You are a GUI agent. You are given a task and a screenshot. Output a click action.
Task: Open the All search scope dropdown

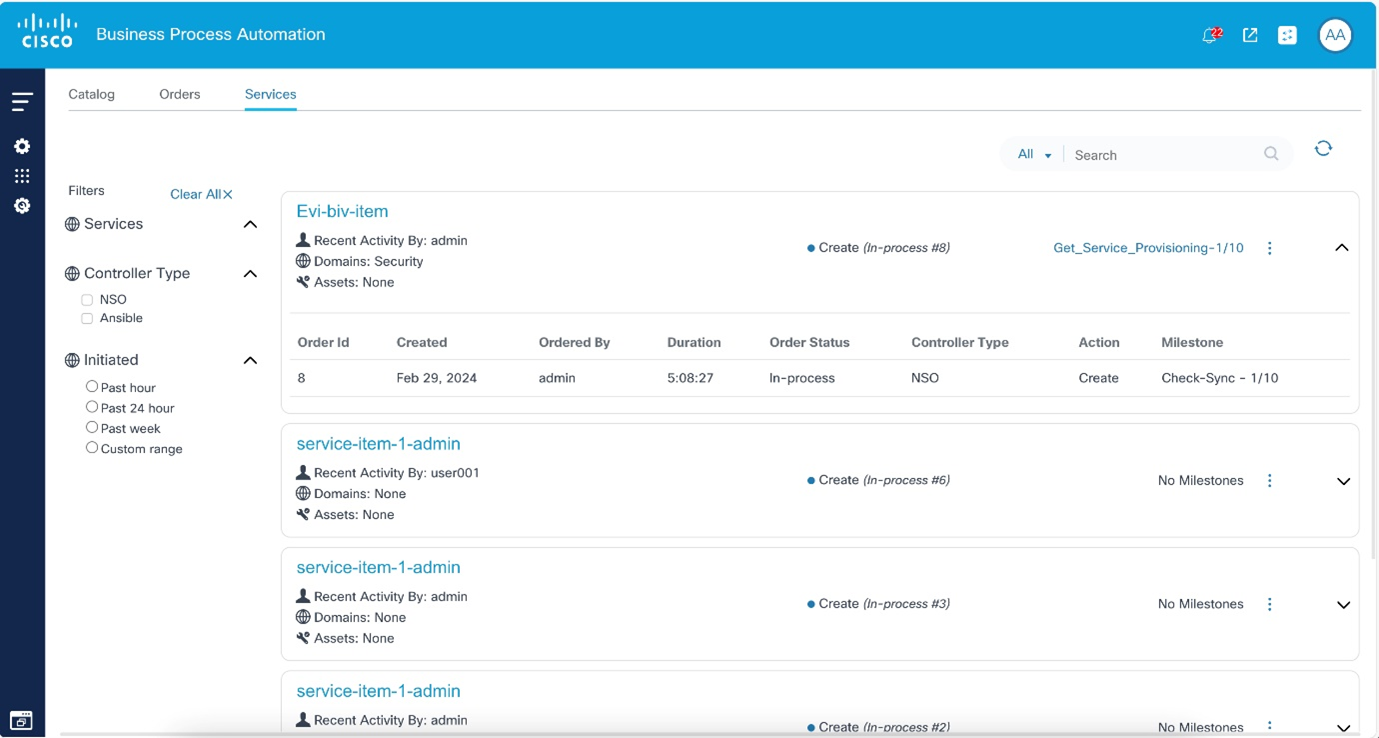click(1034, 155)
